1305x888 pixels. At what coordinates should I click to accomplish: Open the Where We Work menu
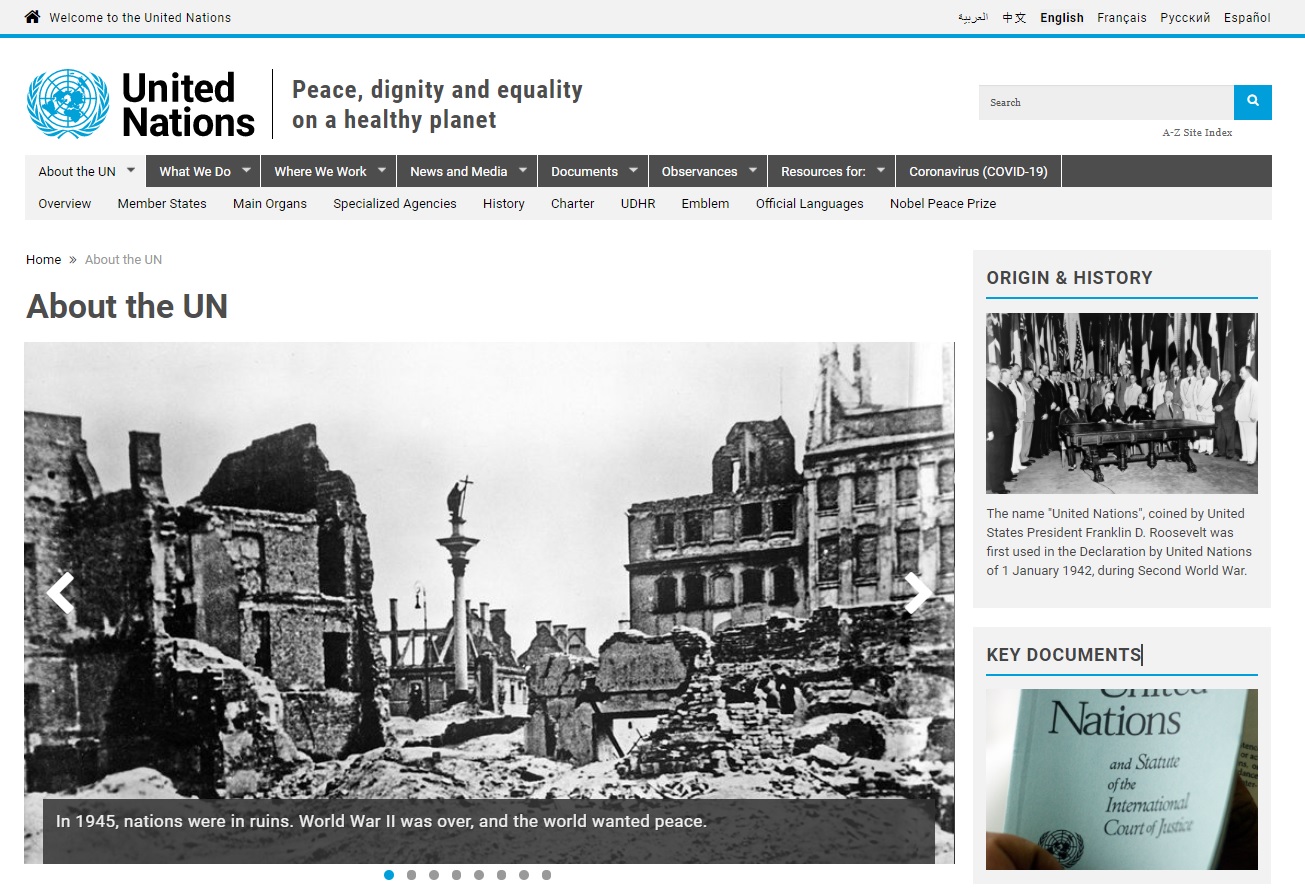click(320, 171)
